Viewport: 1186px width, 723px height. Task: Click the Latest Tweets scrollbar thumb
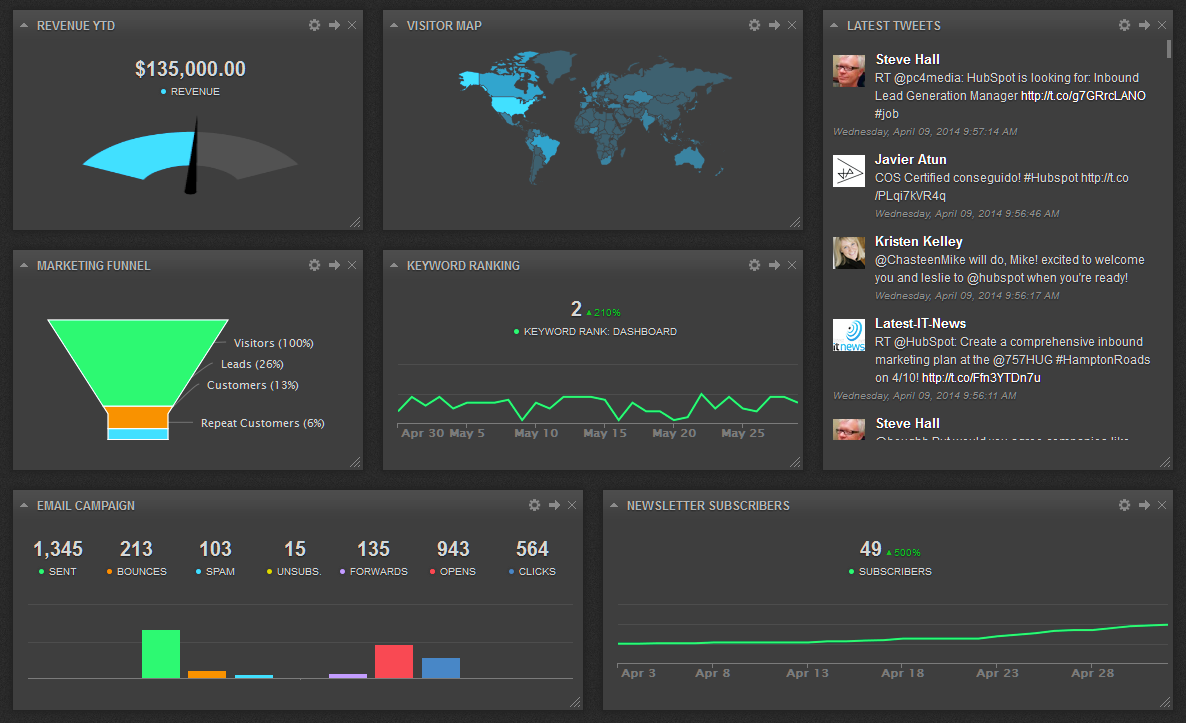pyautogui.click(x=1169, y=48)
